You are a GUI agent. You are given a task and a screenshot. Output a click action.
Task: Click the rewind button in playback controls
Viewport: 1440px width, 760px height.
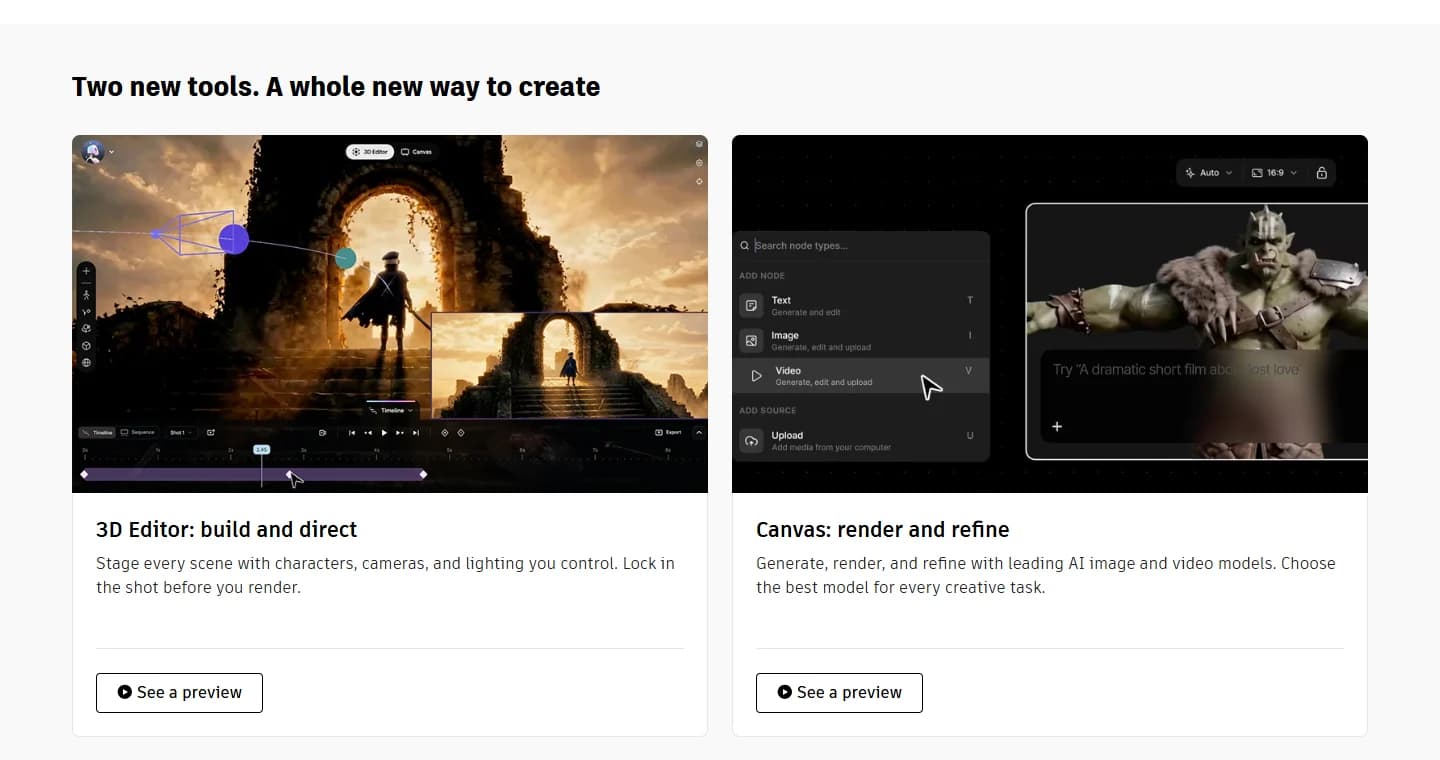tap(368, 433)
